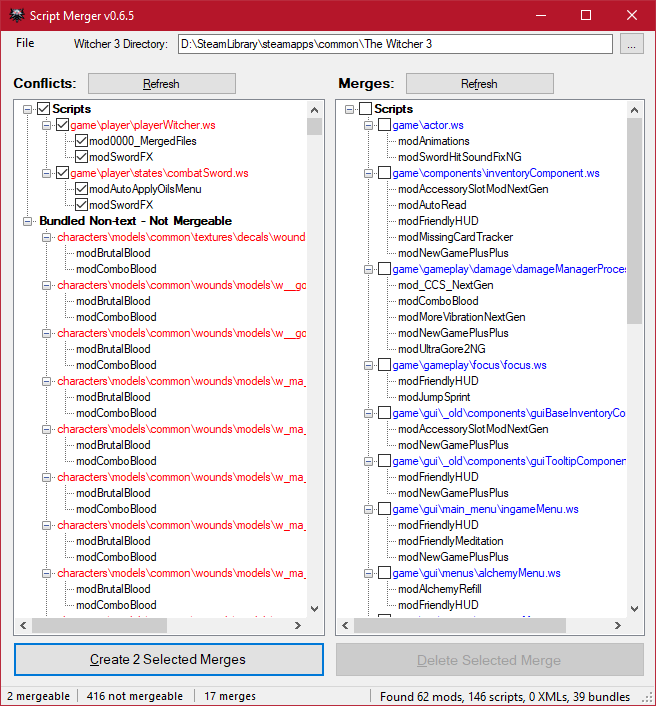Select modMoreVibrationNextGen entry

coord(461,317)
